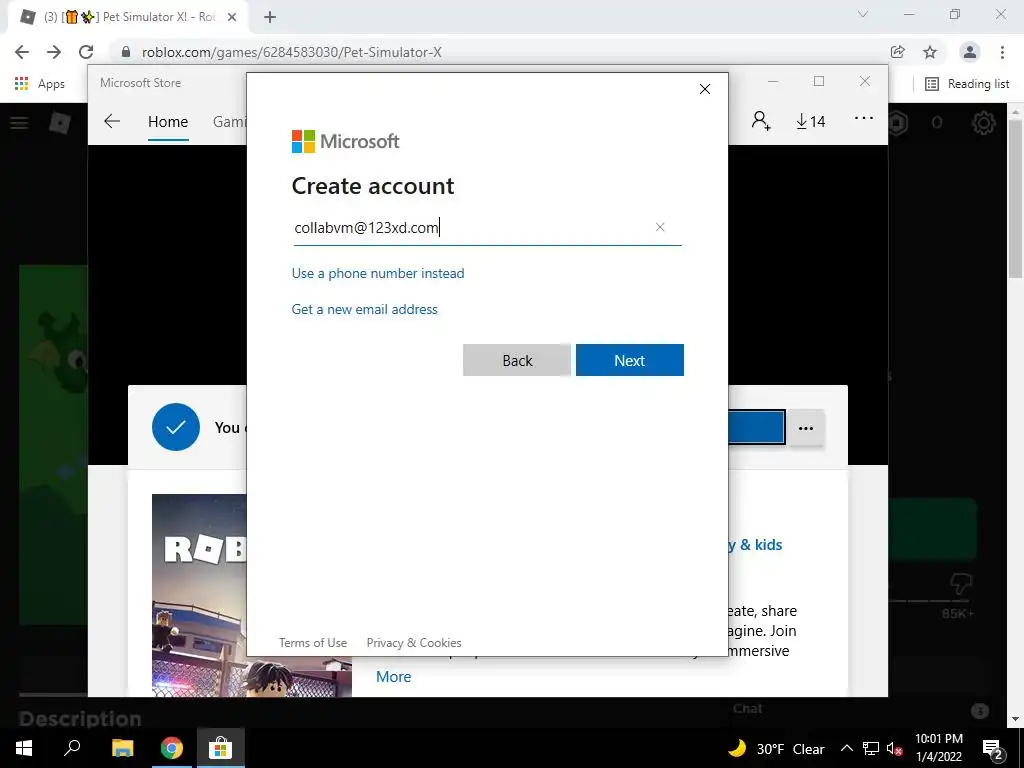The image size is (1024, 768).
Task: Open a new Chrome tab
Action: (x=270, y=17)
